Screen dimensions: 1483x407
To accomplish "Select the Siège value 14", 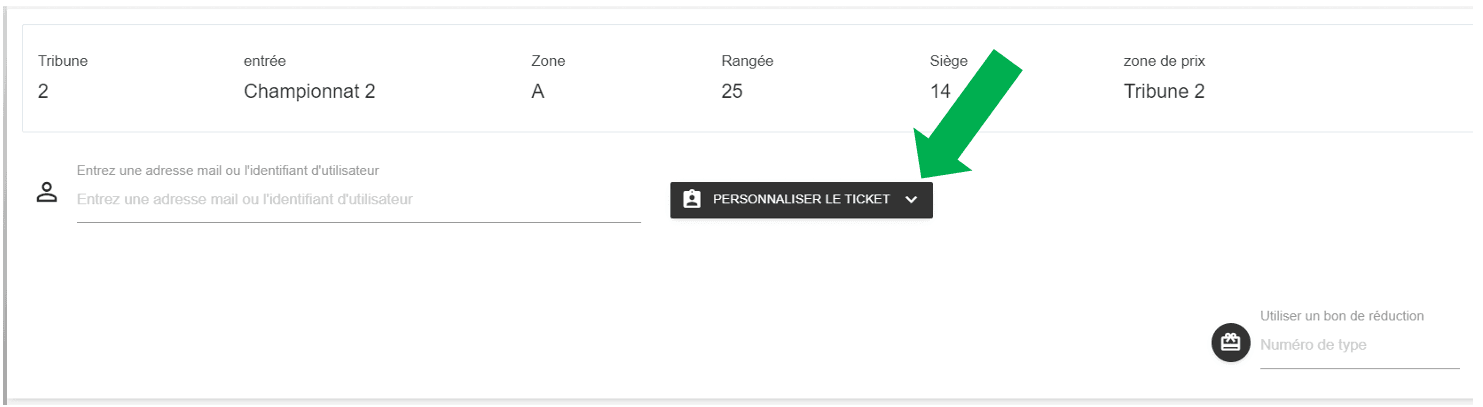I will coord(940,92).
